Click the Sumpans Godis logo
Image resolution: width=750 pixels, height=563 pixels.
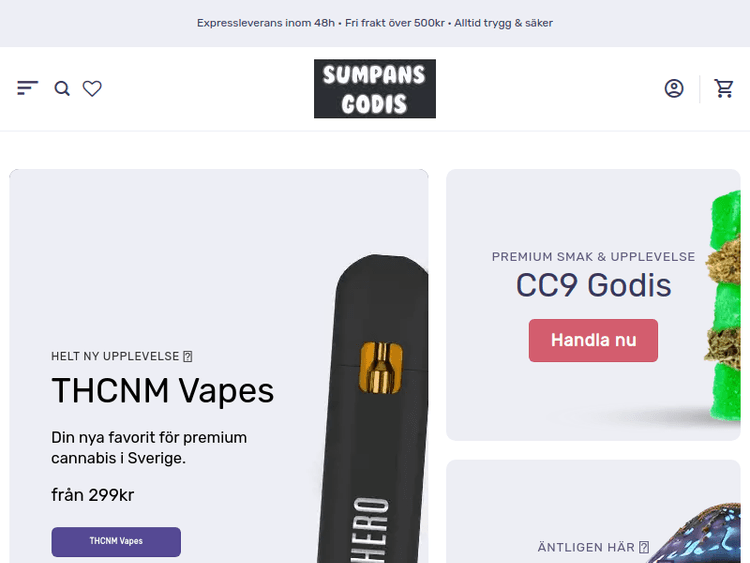375,89
